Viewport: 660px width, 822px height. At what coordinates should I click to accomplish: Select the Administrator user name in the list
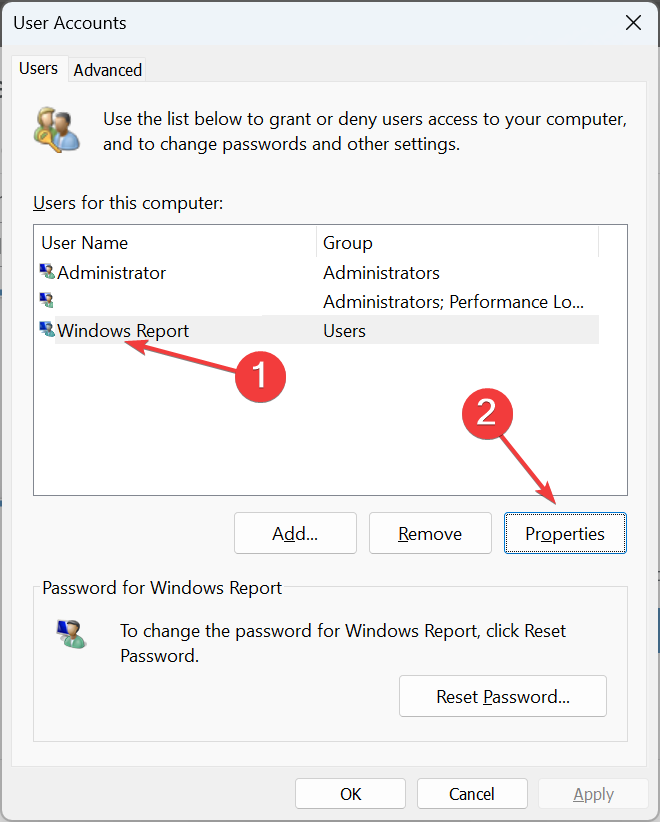[112, 273]
